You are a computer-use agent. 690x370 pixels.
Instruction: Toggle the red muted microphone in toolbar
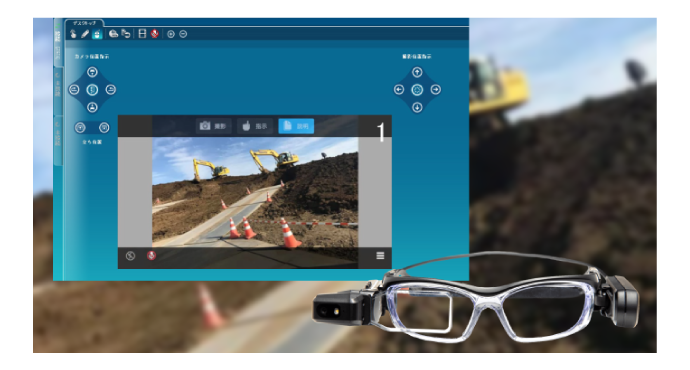[x=154, y=34]
